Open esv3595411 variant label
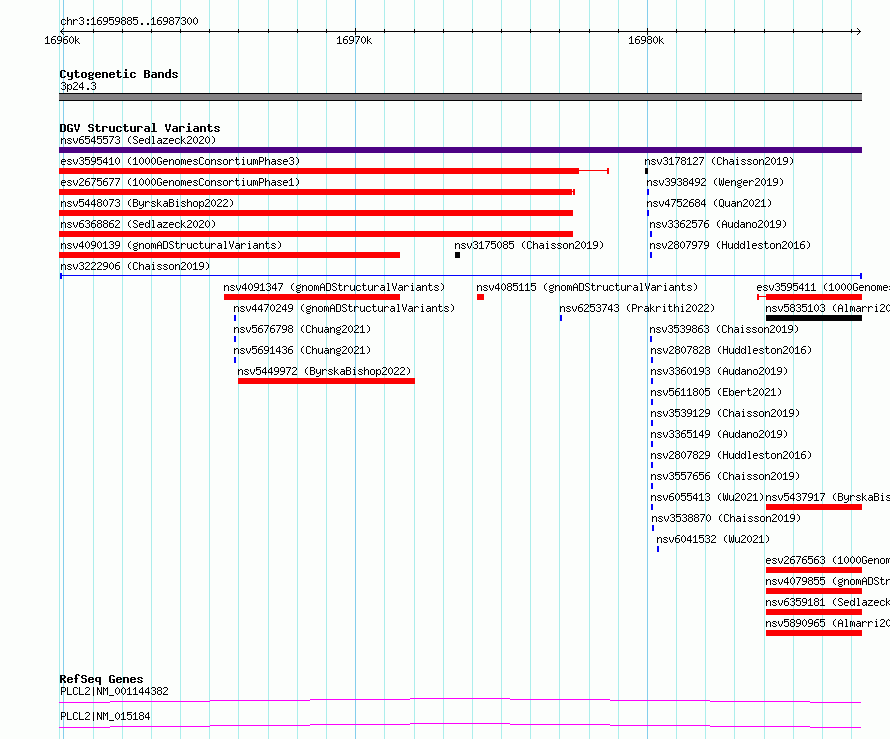 [x=823, y=287]
